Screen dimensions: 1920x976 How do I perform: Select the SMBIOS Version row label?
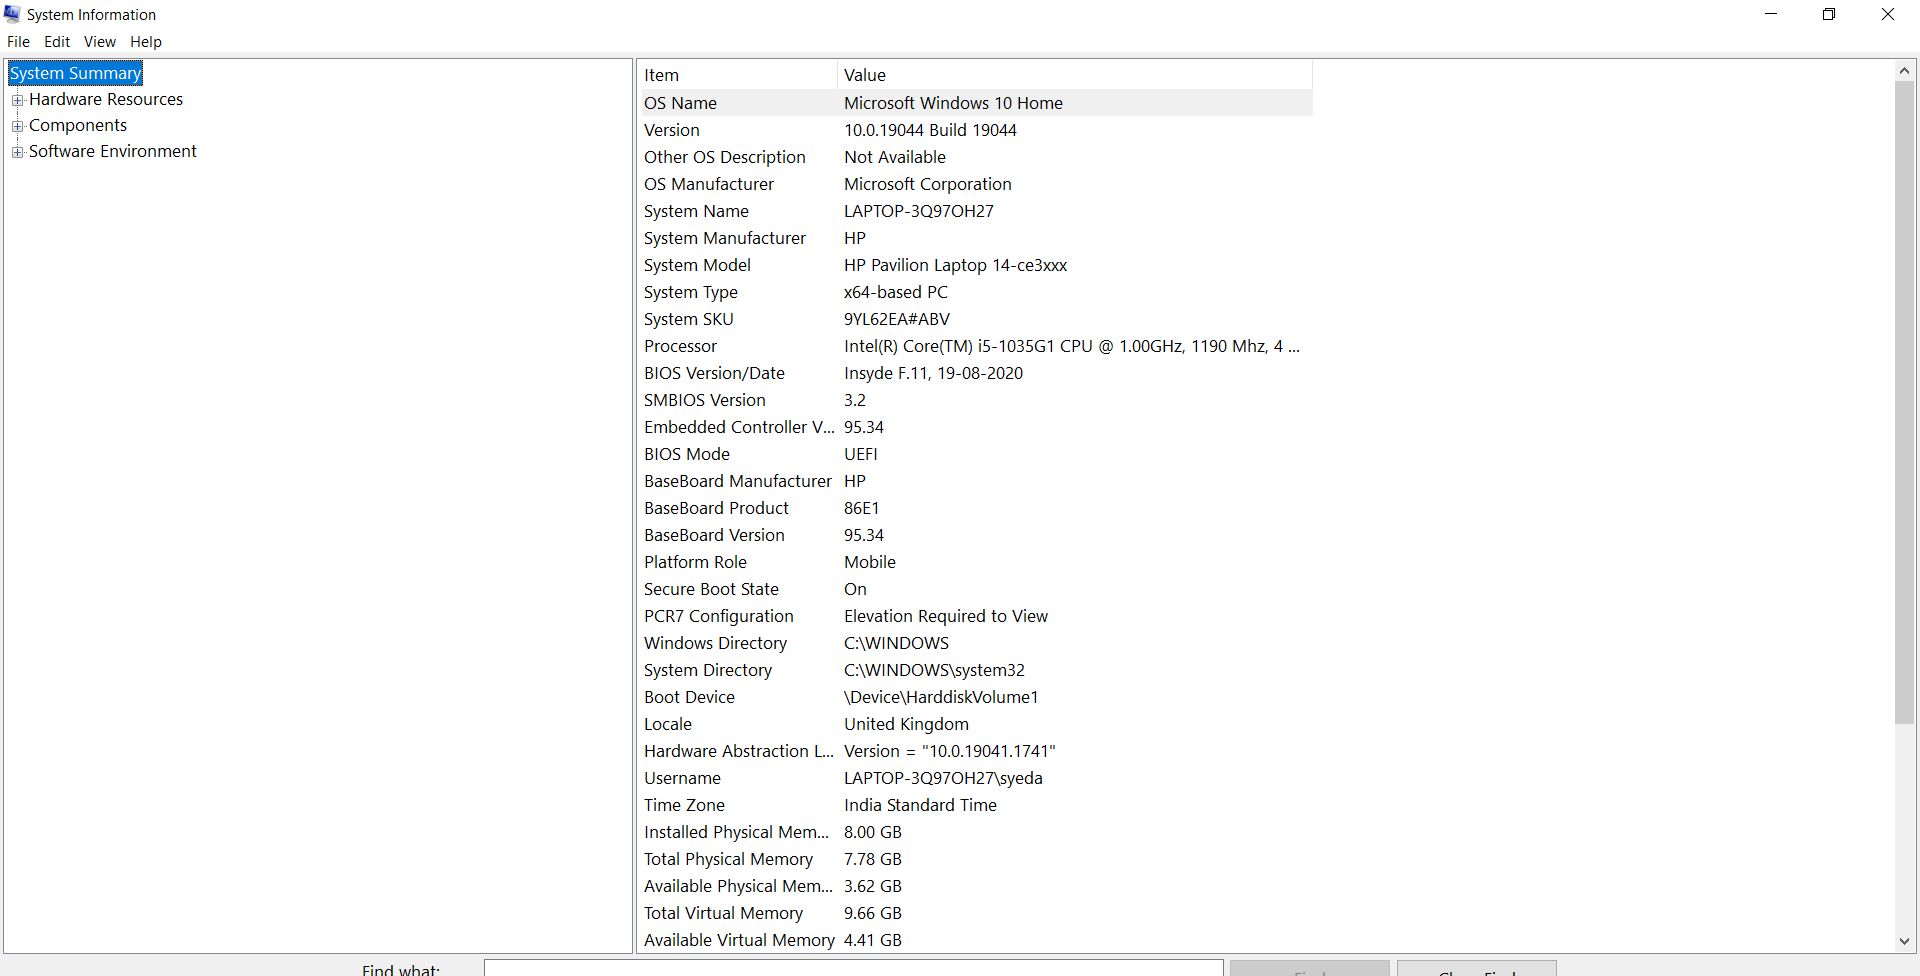tap(705, 400)
